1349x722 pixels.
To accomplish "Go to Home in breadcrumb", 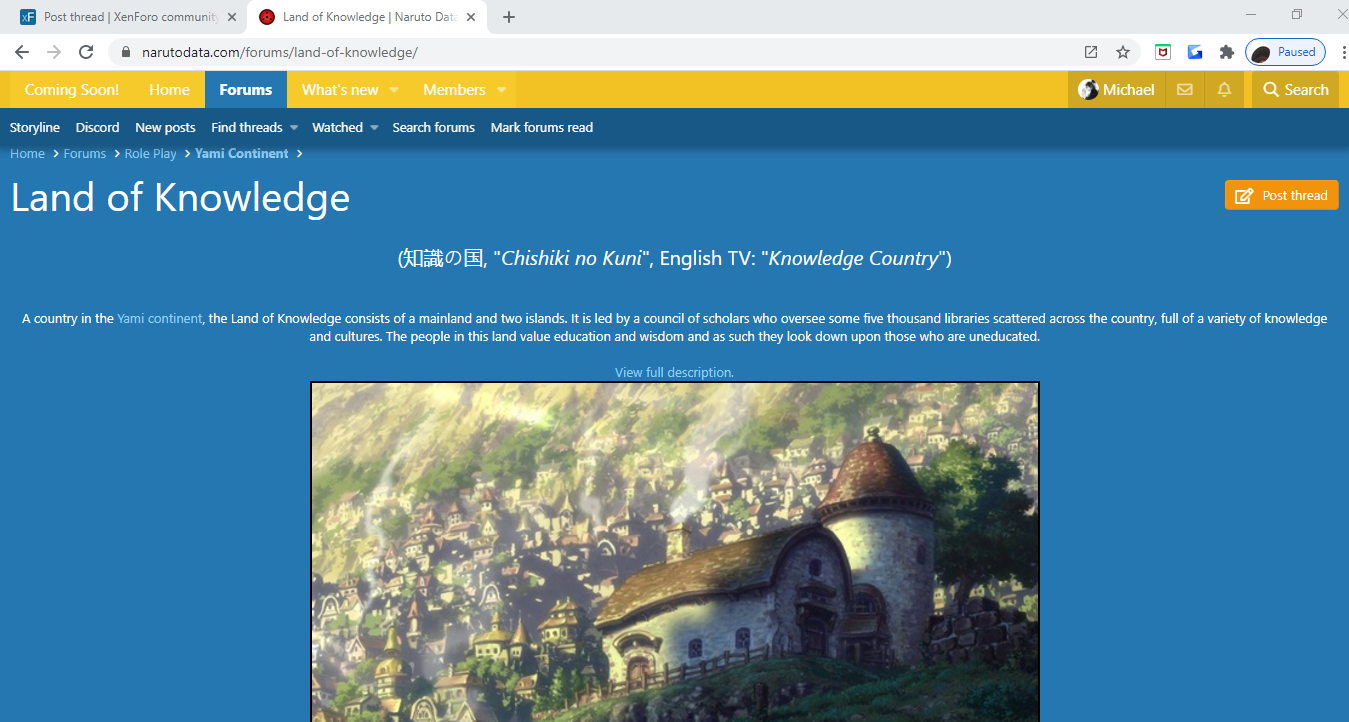I will (27, 154).
